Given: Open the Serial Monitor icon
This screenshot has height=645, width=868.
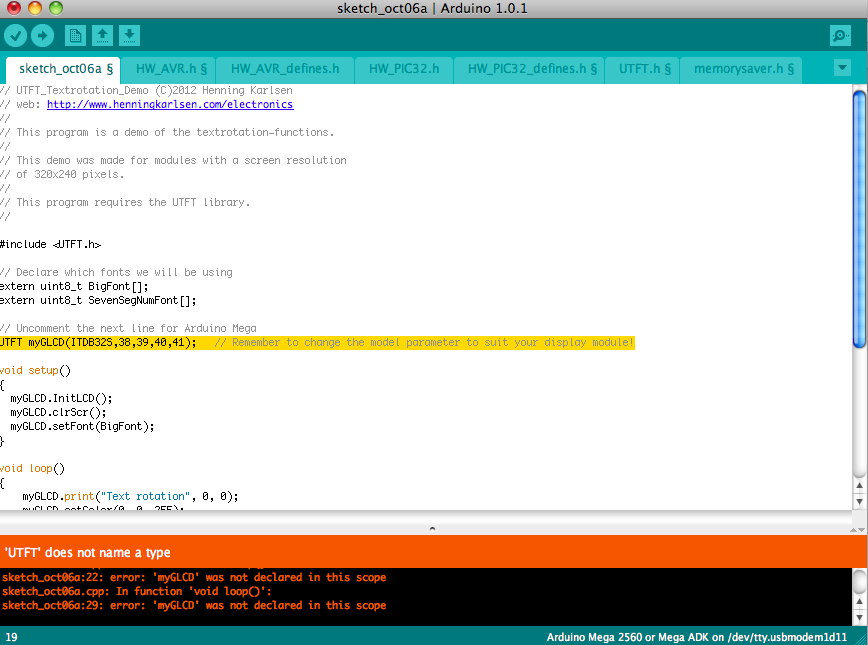Looking at the screenshot, I should click(840, 36).
